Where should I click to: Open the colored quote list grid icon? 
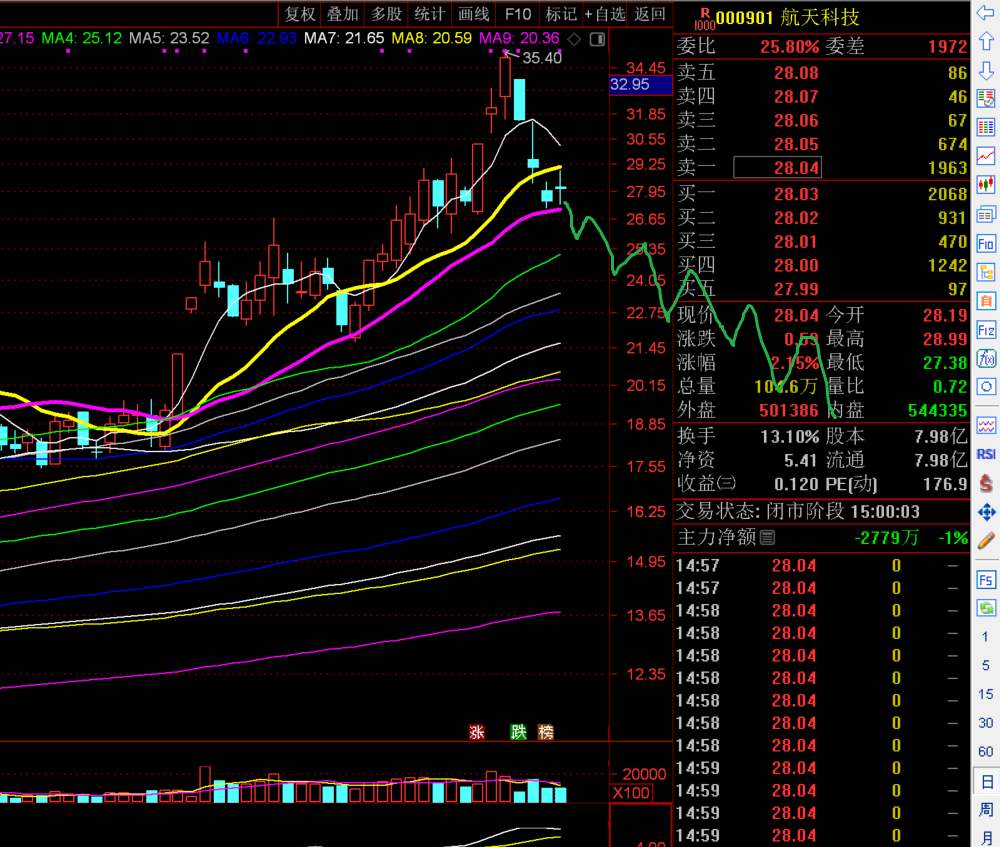tap(986, 127)
